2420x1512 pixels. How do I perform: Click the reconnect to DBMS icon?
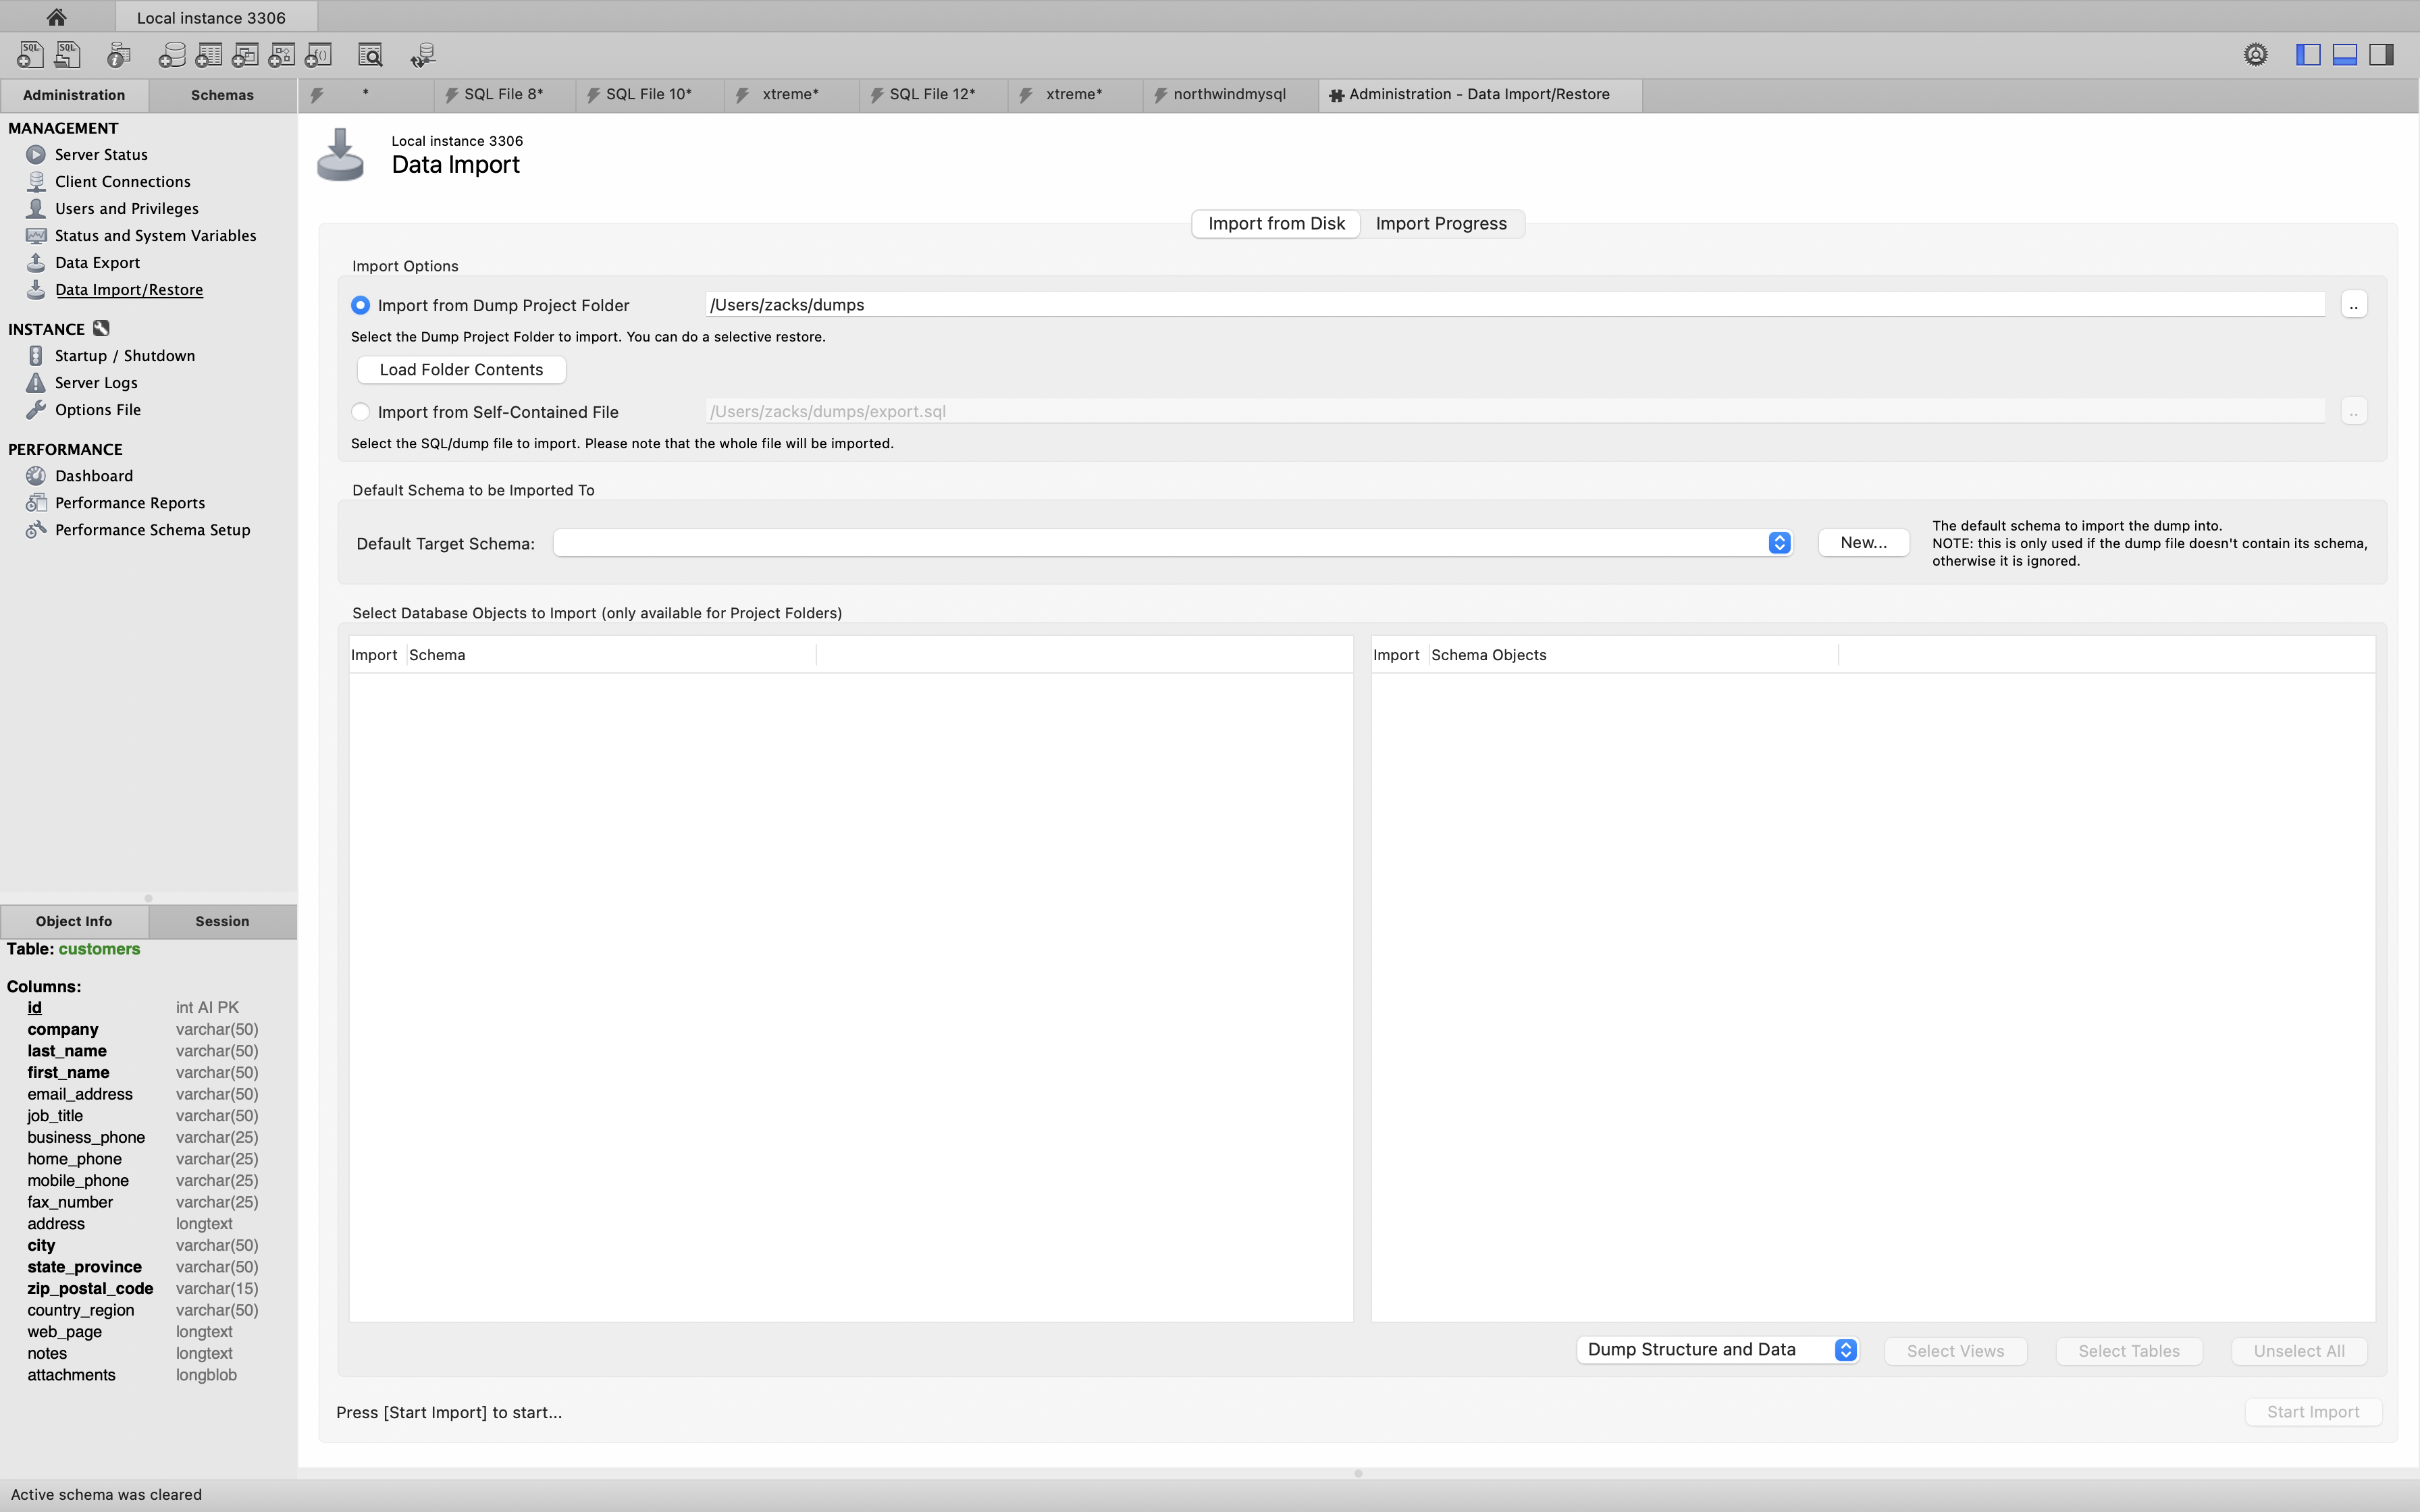point(423,55)
